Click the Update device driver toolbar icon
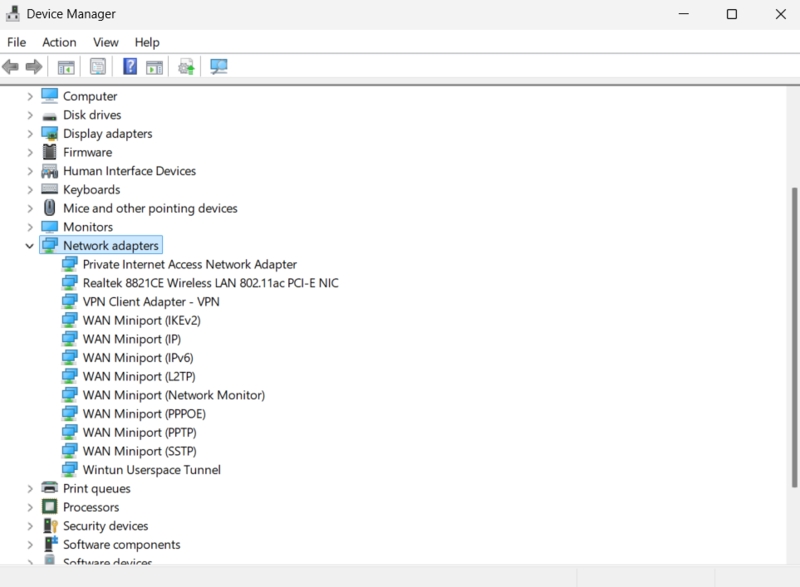 tap(186, 67)
